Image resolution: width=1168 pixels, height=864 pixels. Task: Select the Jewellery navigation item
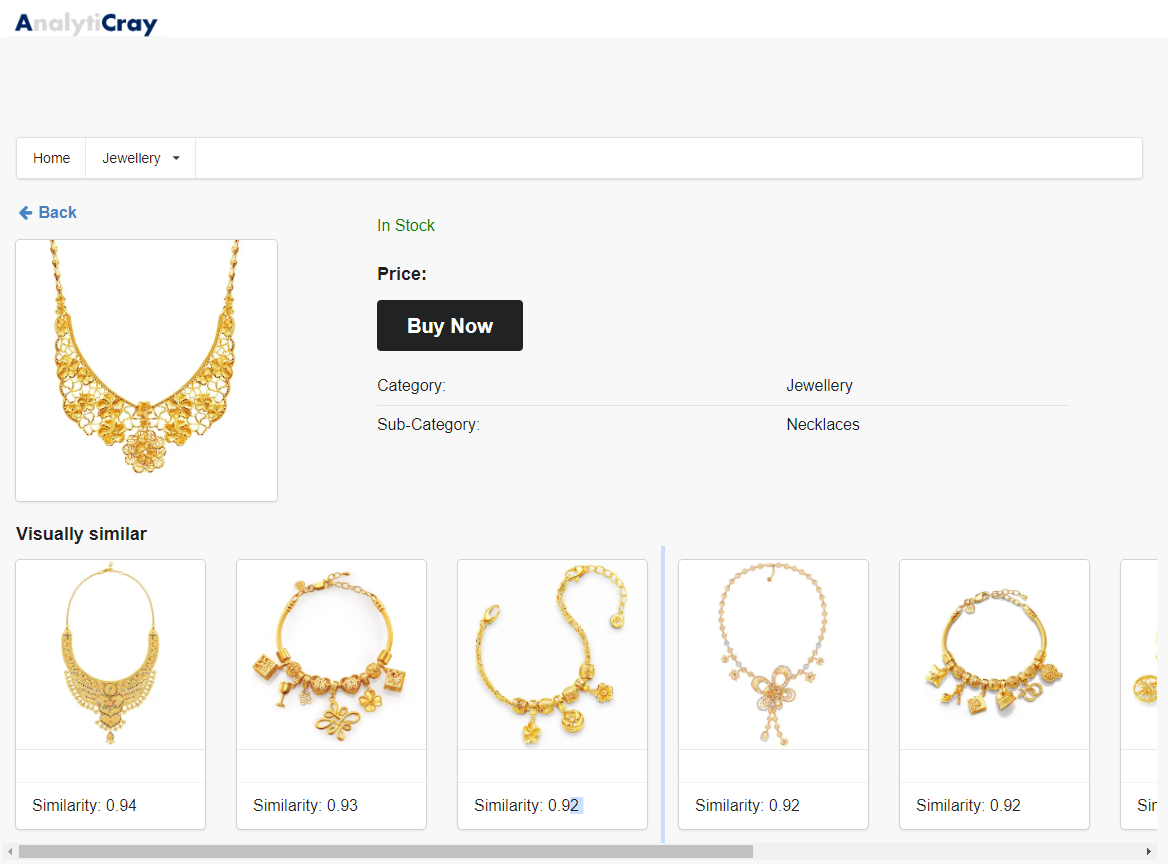(131, 158)
